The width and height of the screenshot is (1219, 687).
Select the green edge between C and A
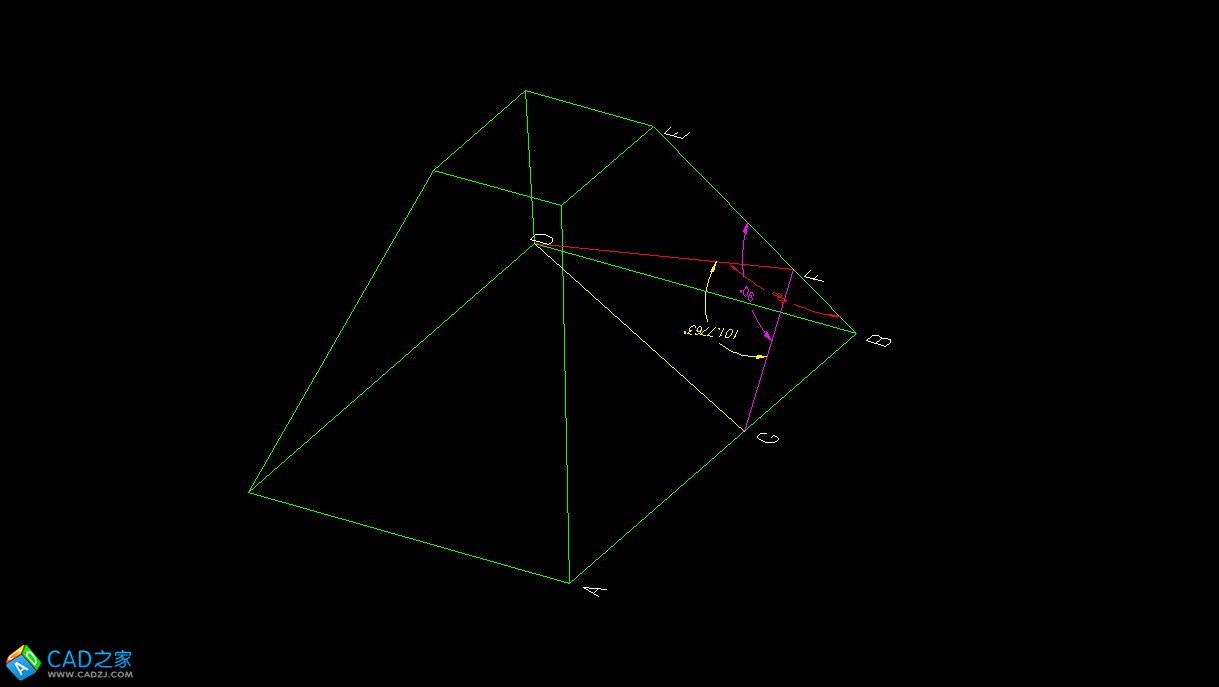657,507
